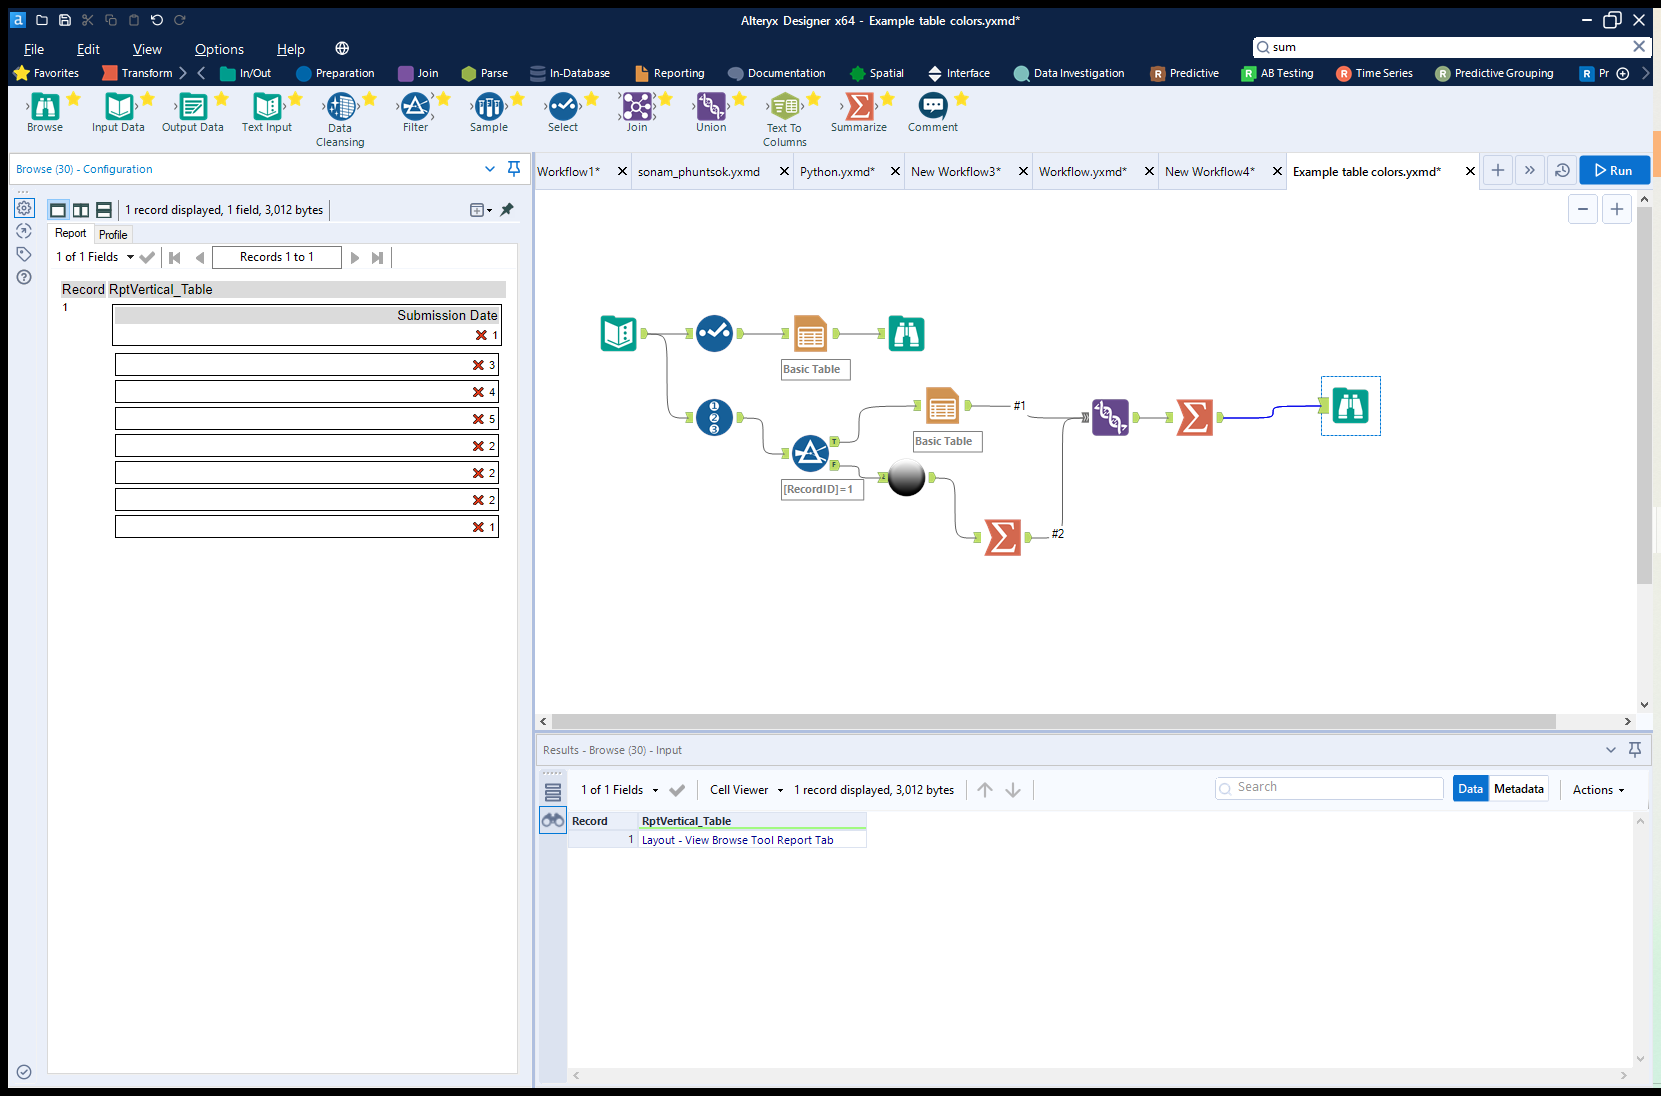The width and height of the screenshot is (1661, 1096).
Task: Switch to the Profile tab
Action: pyautogui.click(x=112, y=234)
